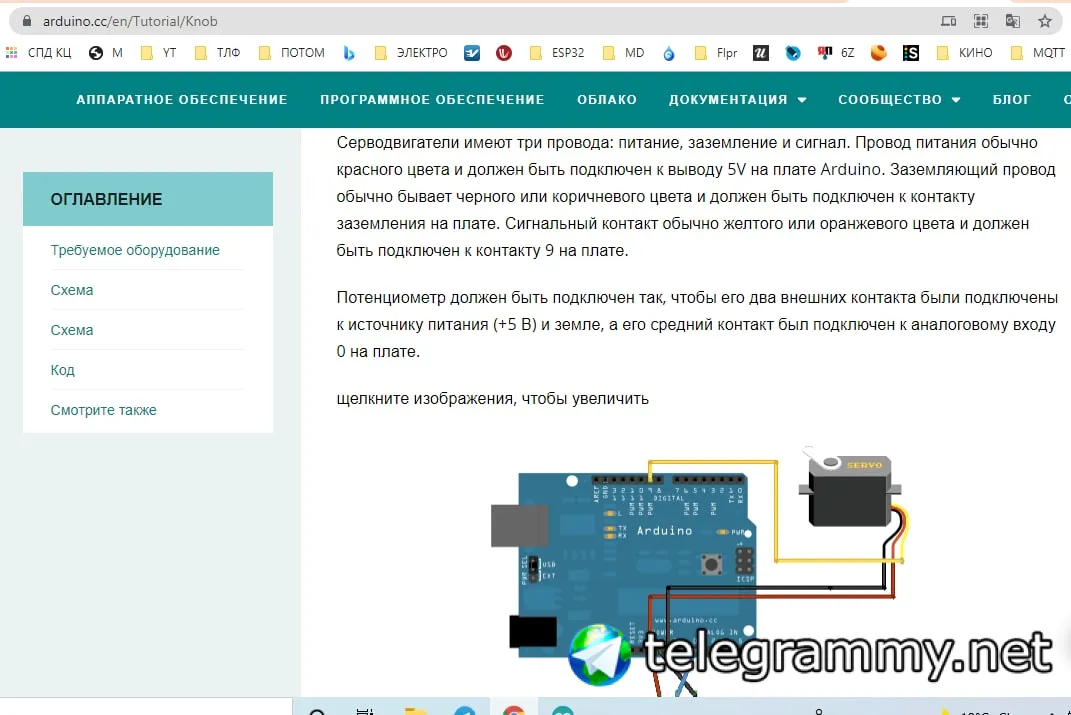This screenshot has height=715, width=1071.
Task: Click the lock icon in the address bar
Action: pos(27,21)
